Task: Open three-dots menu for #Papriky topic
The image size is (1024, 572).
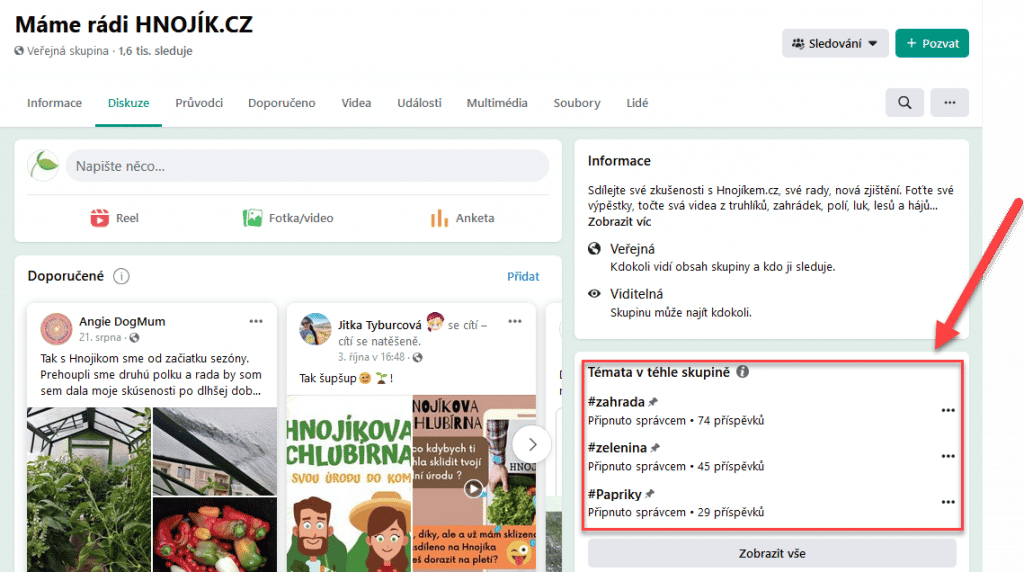Action: (x=947, y=502)
